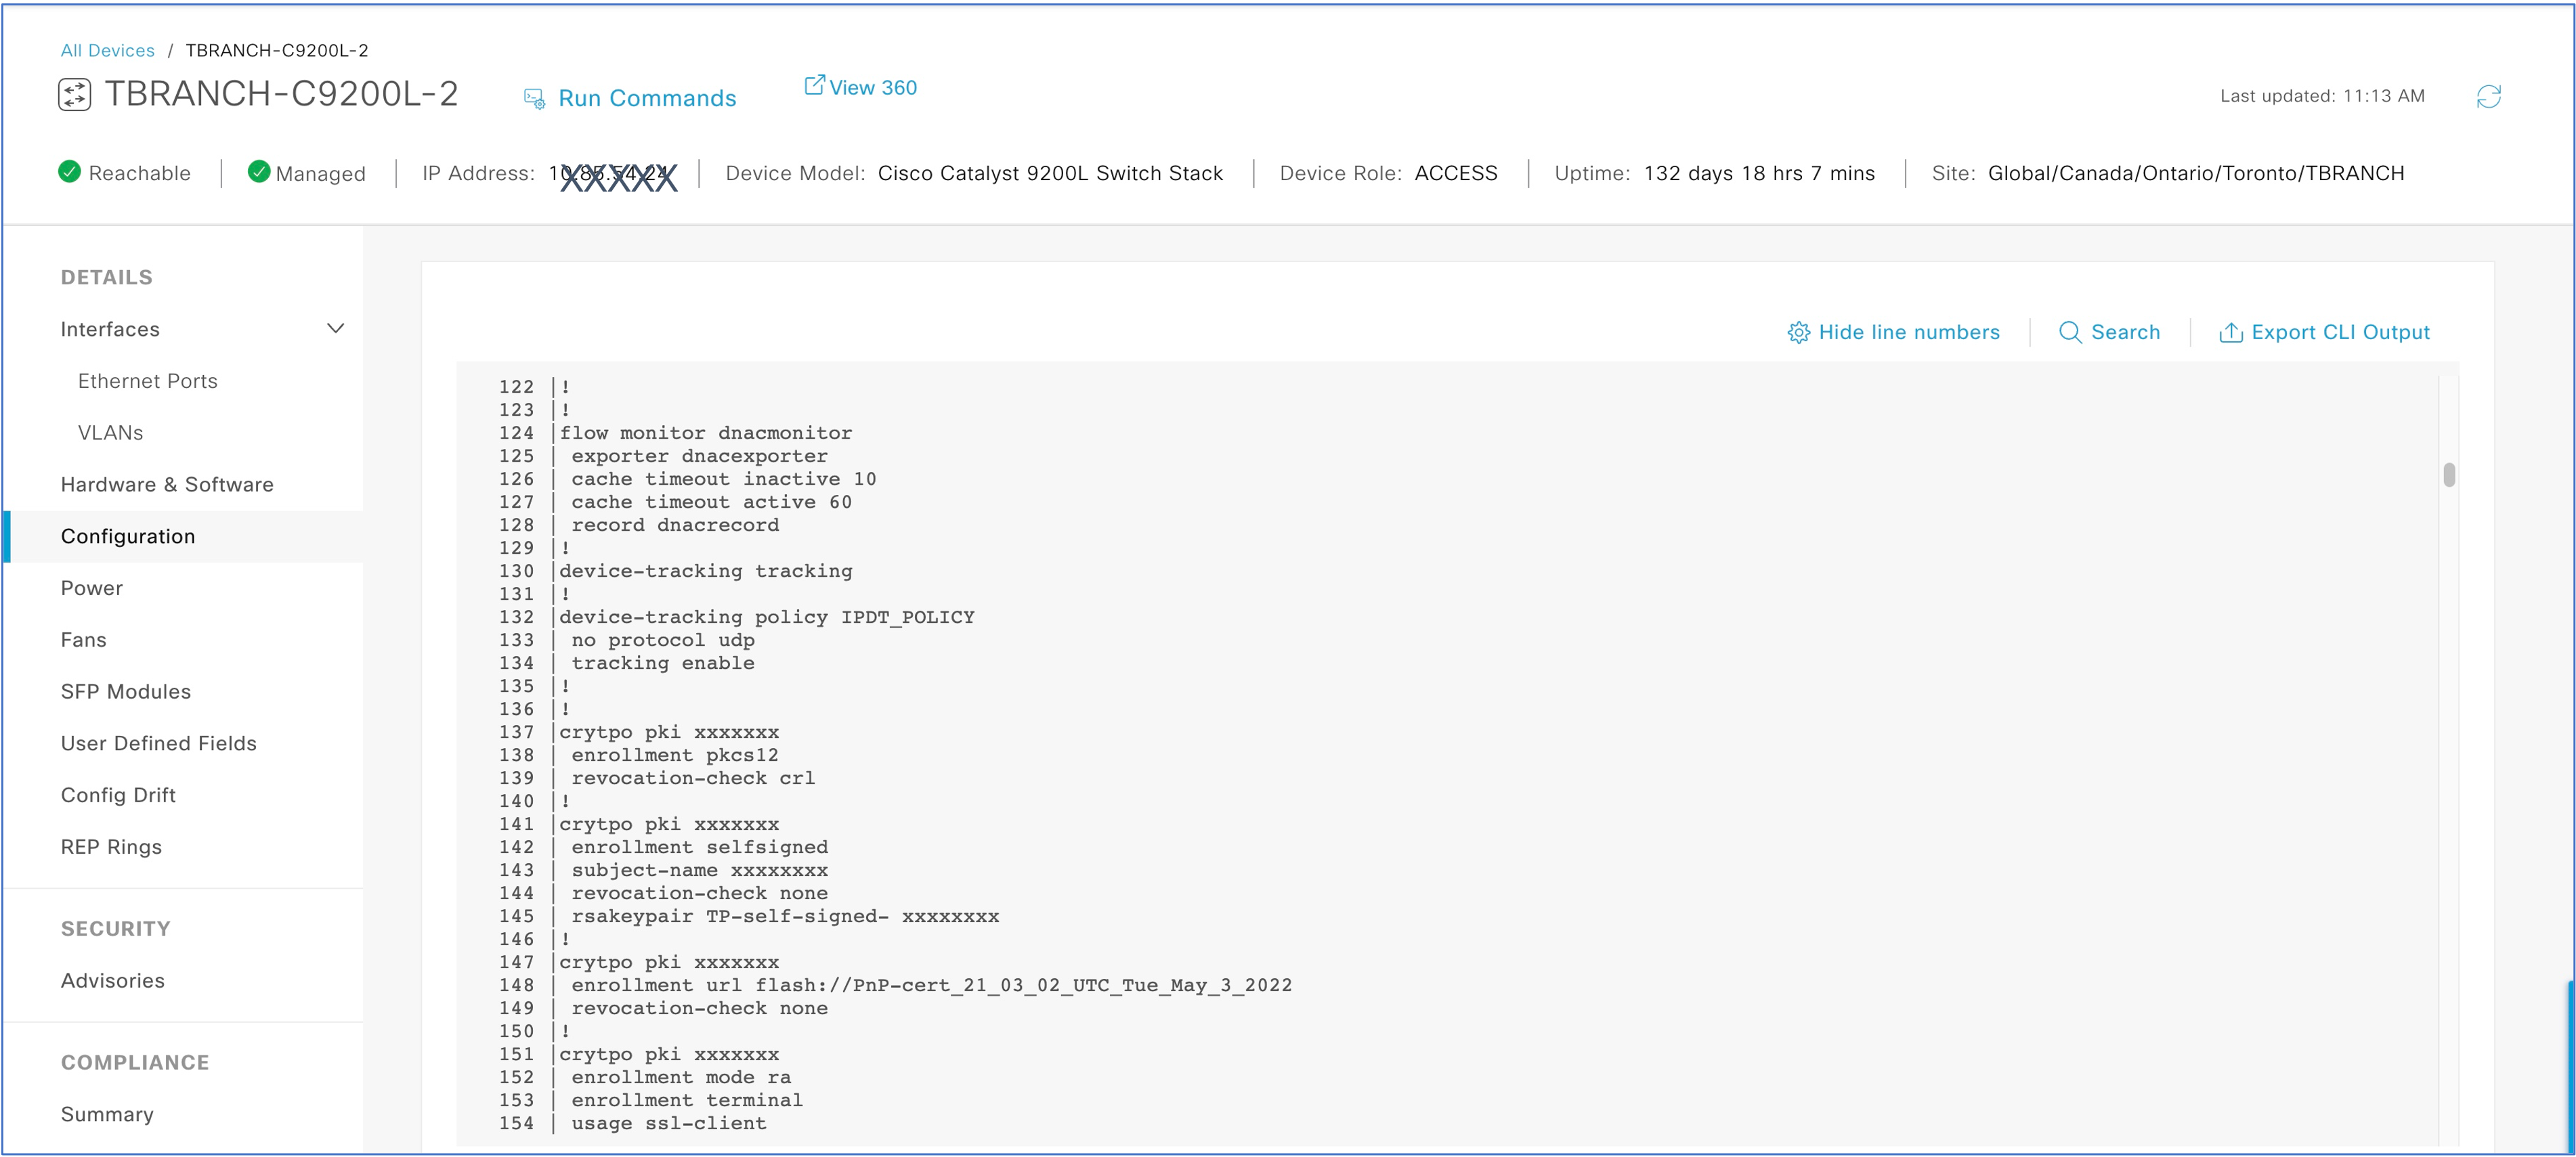Click the switch device icon beside title
The height and width of the screenshot is (1157, 2576).
tap(75, 94)
